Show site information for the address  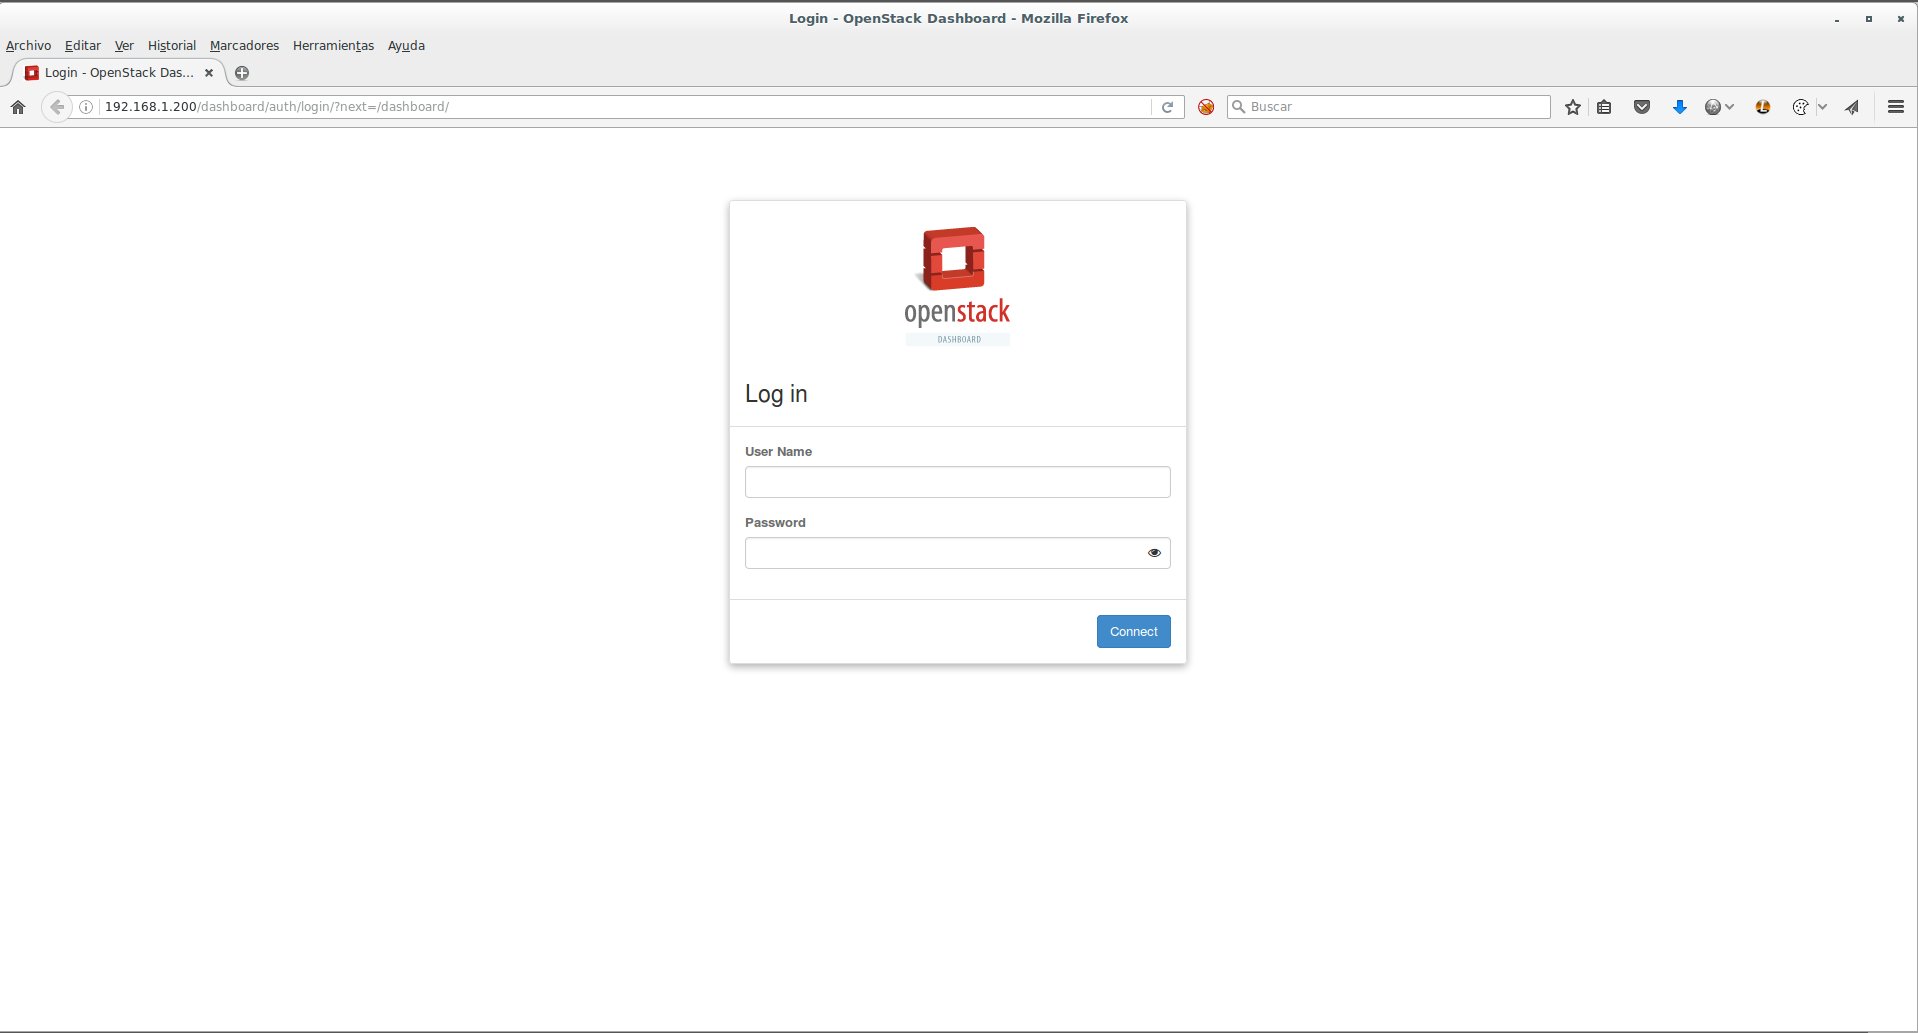tap(86, 107)
